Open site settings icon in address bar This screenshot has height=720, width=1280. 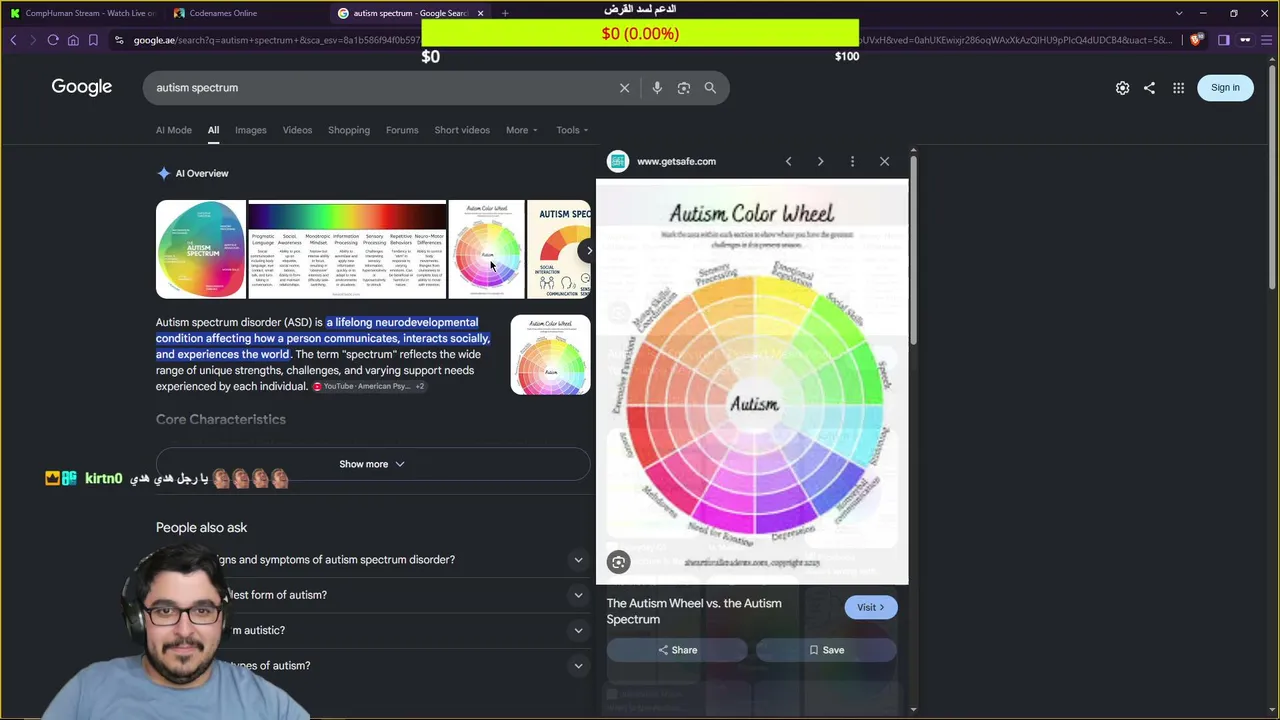click(x=119, y=40)
